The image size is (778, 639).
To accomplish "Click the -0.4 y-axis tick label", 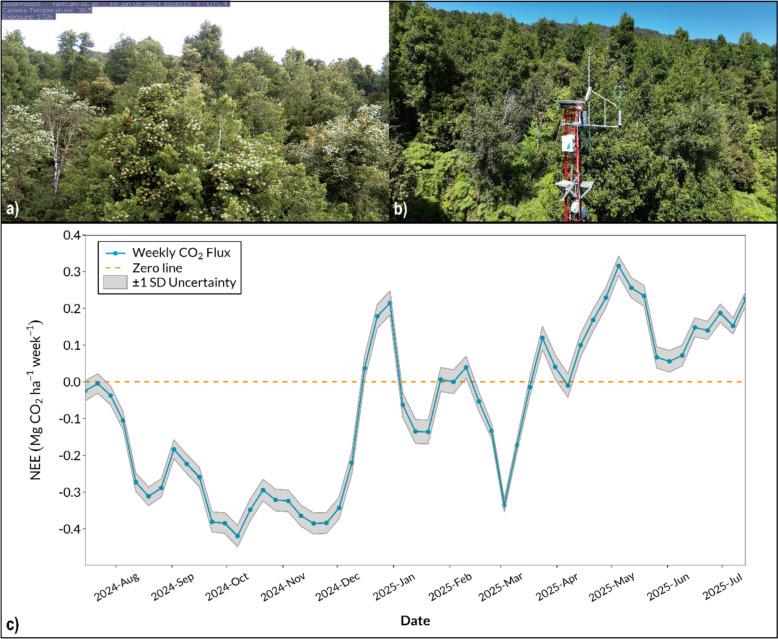I will coord(68,529).
